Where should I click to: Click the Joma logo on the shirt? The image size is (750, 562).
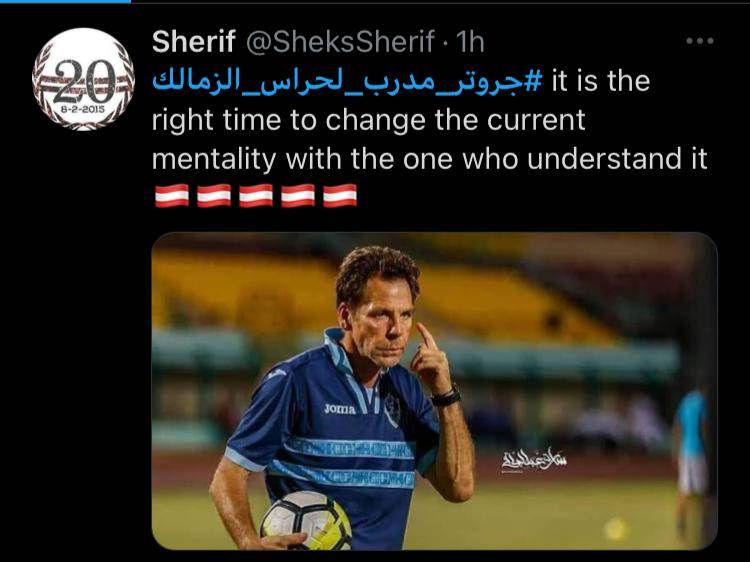[340, 409]
